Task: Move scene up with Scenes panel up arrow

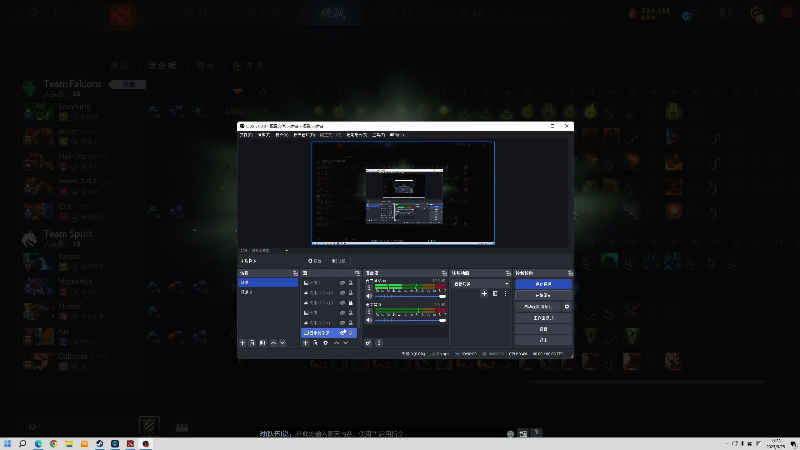Action: coord(273,343)
